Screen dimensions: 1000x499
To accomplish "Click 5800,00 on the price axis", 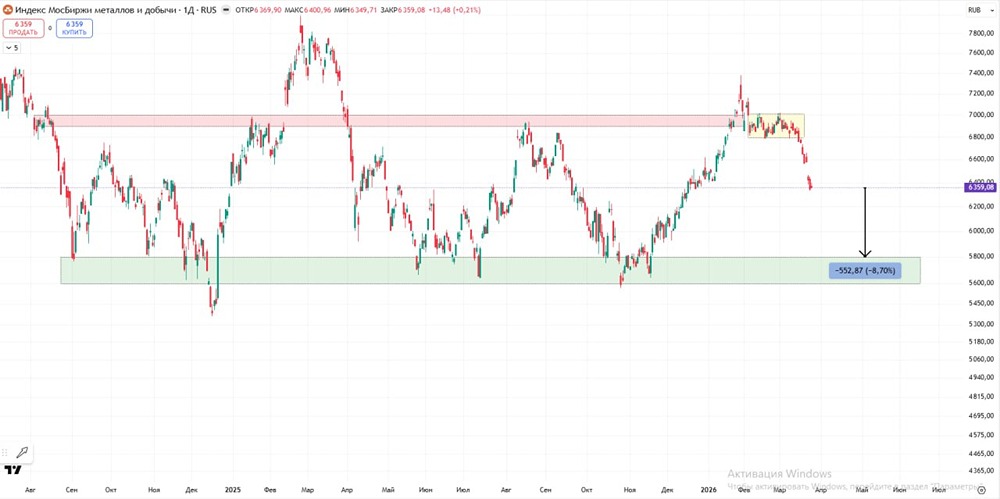I will pos(981,257).
